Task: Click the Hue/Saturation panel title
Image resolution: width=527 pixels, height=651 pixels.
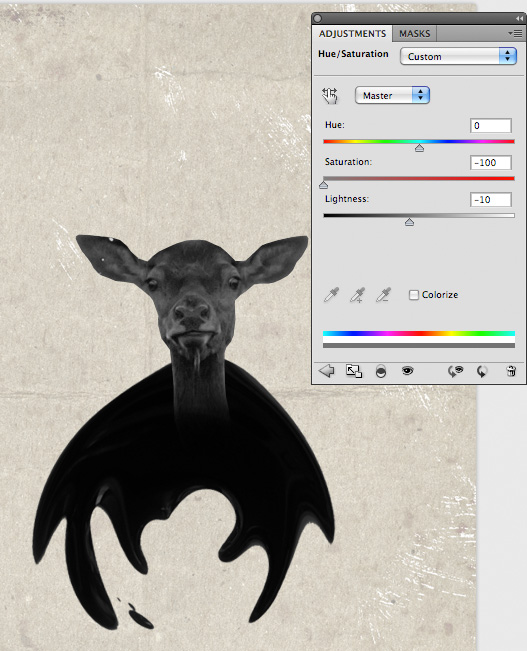Action: point(353,54)
